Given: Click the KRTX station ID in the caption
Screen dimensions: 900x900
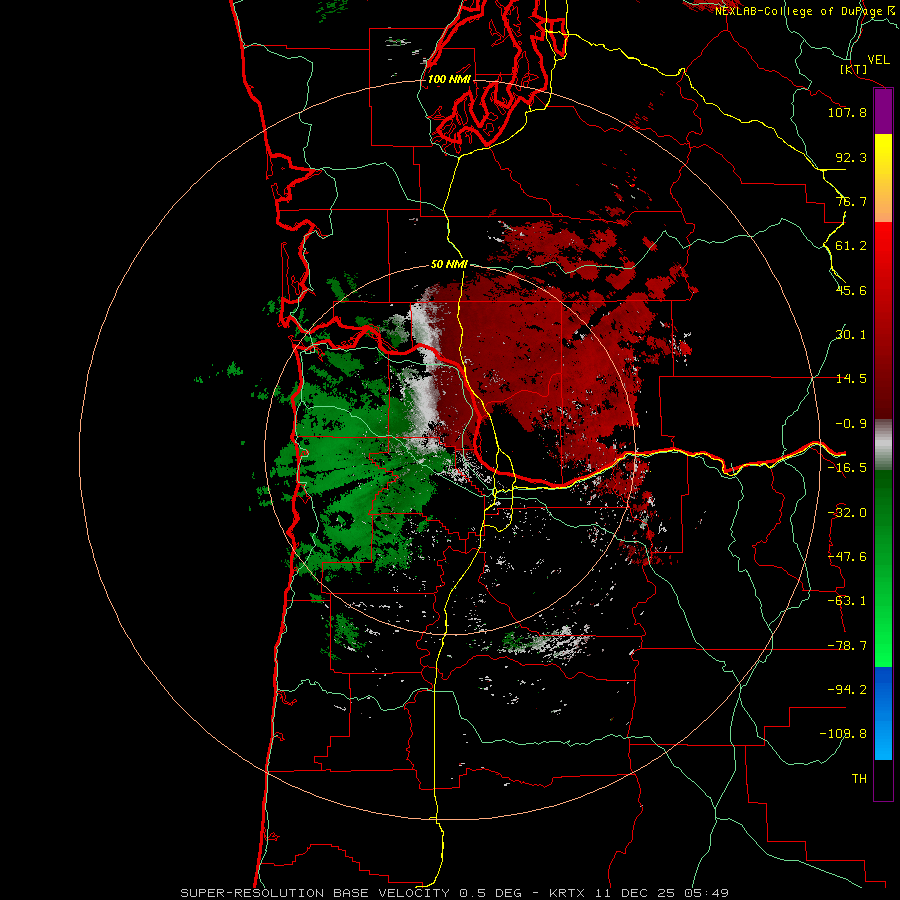Looking at the screenshot, I should [x=567, y=893].
